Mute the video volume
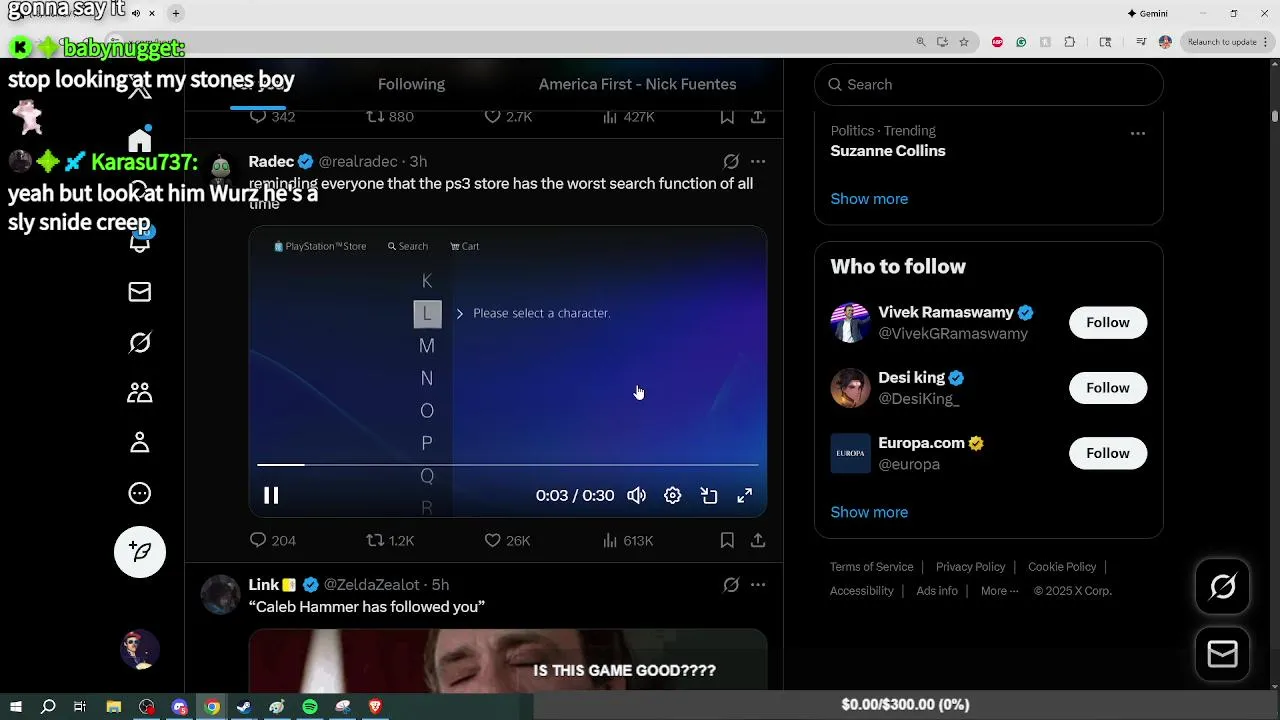 [x=636, y=495]
